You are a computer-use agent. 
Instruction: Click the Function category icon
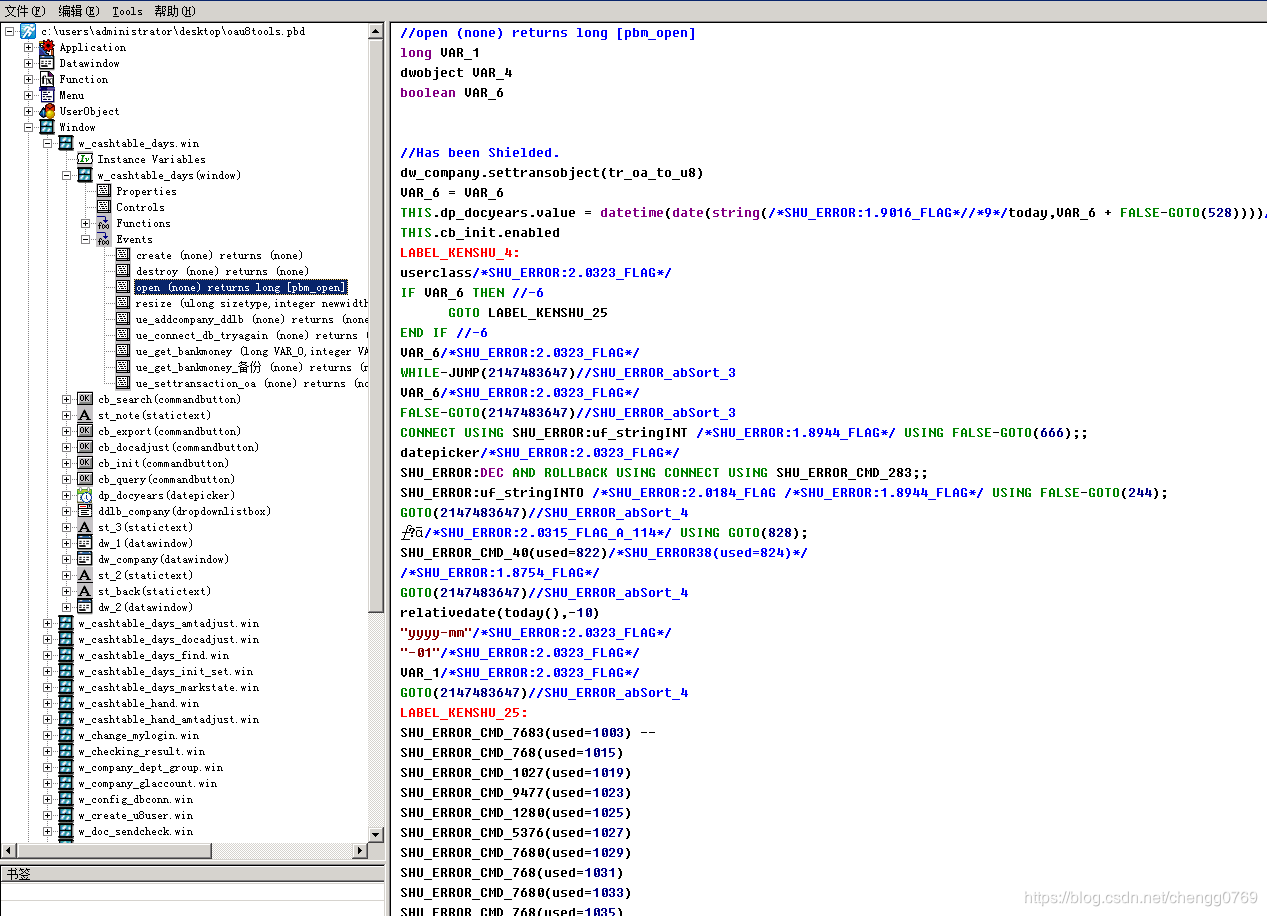(47, 79)
